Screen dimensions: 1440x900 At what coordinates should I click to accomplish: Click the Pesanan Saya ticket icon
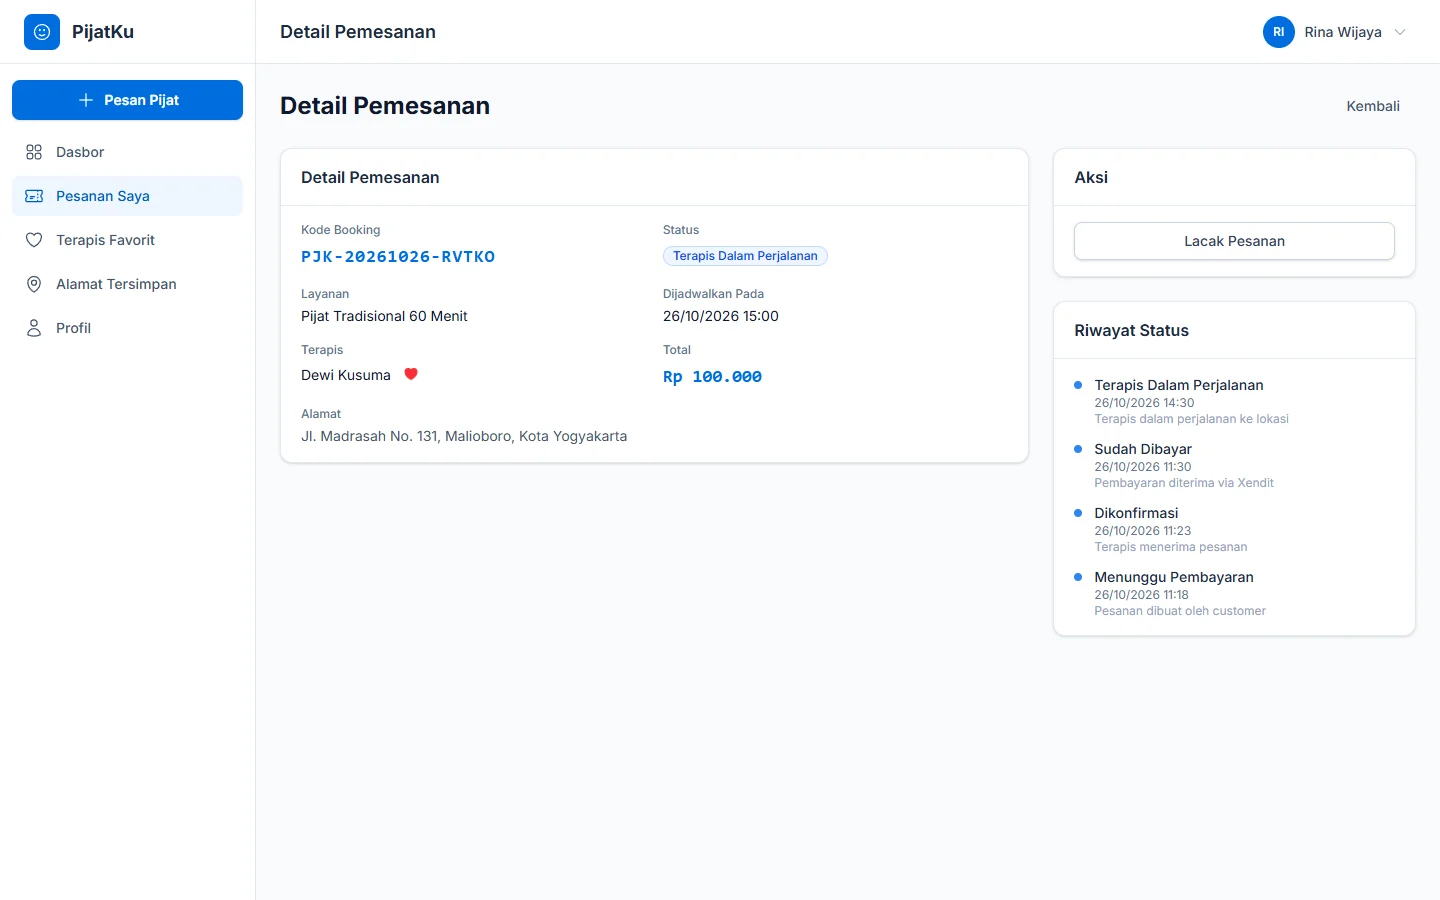[x=34, y=196]
